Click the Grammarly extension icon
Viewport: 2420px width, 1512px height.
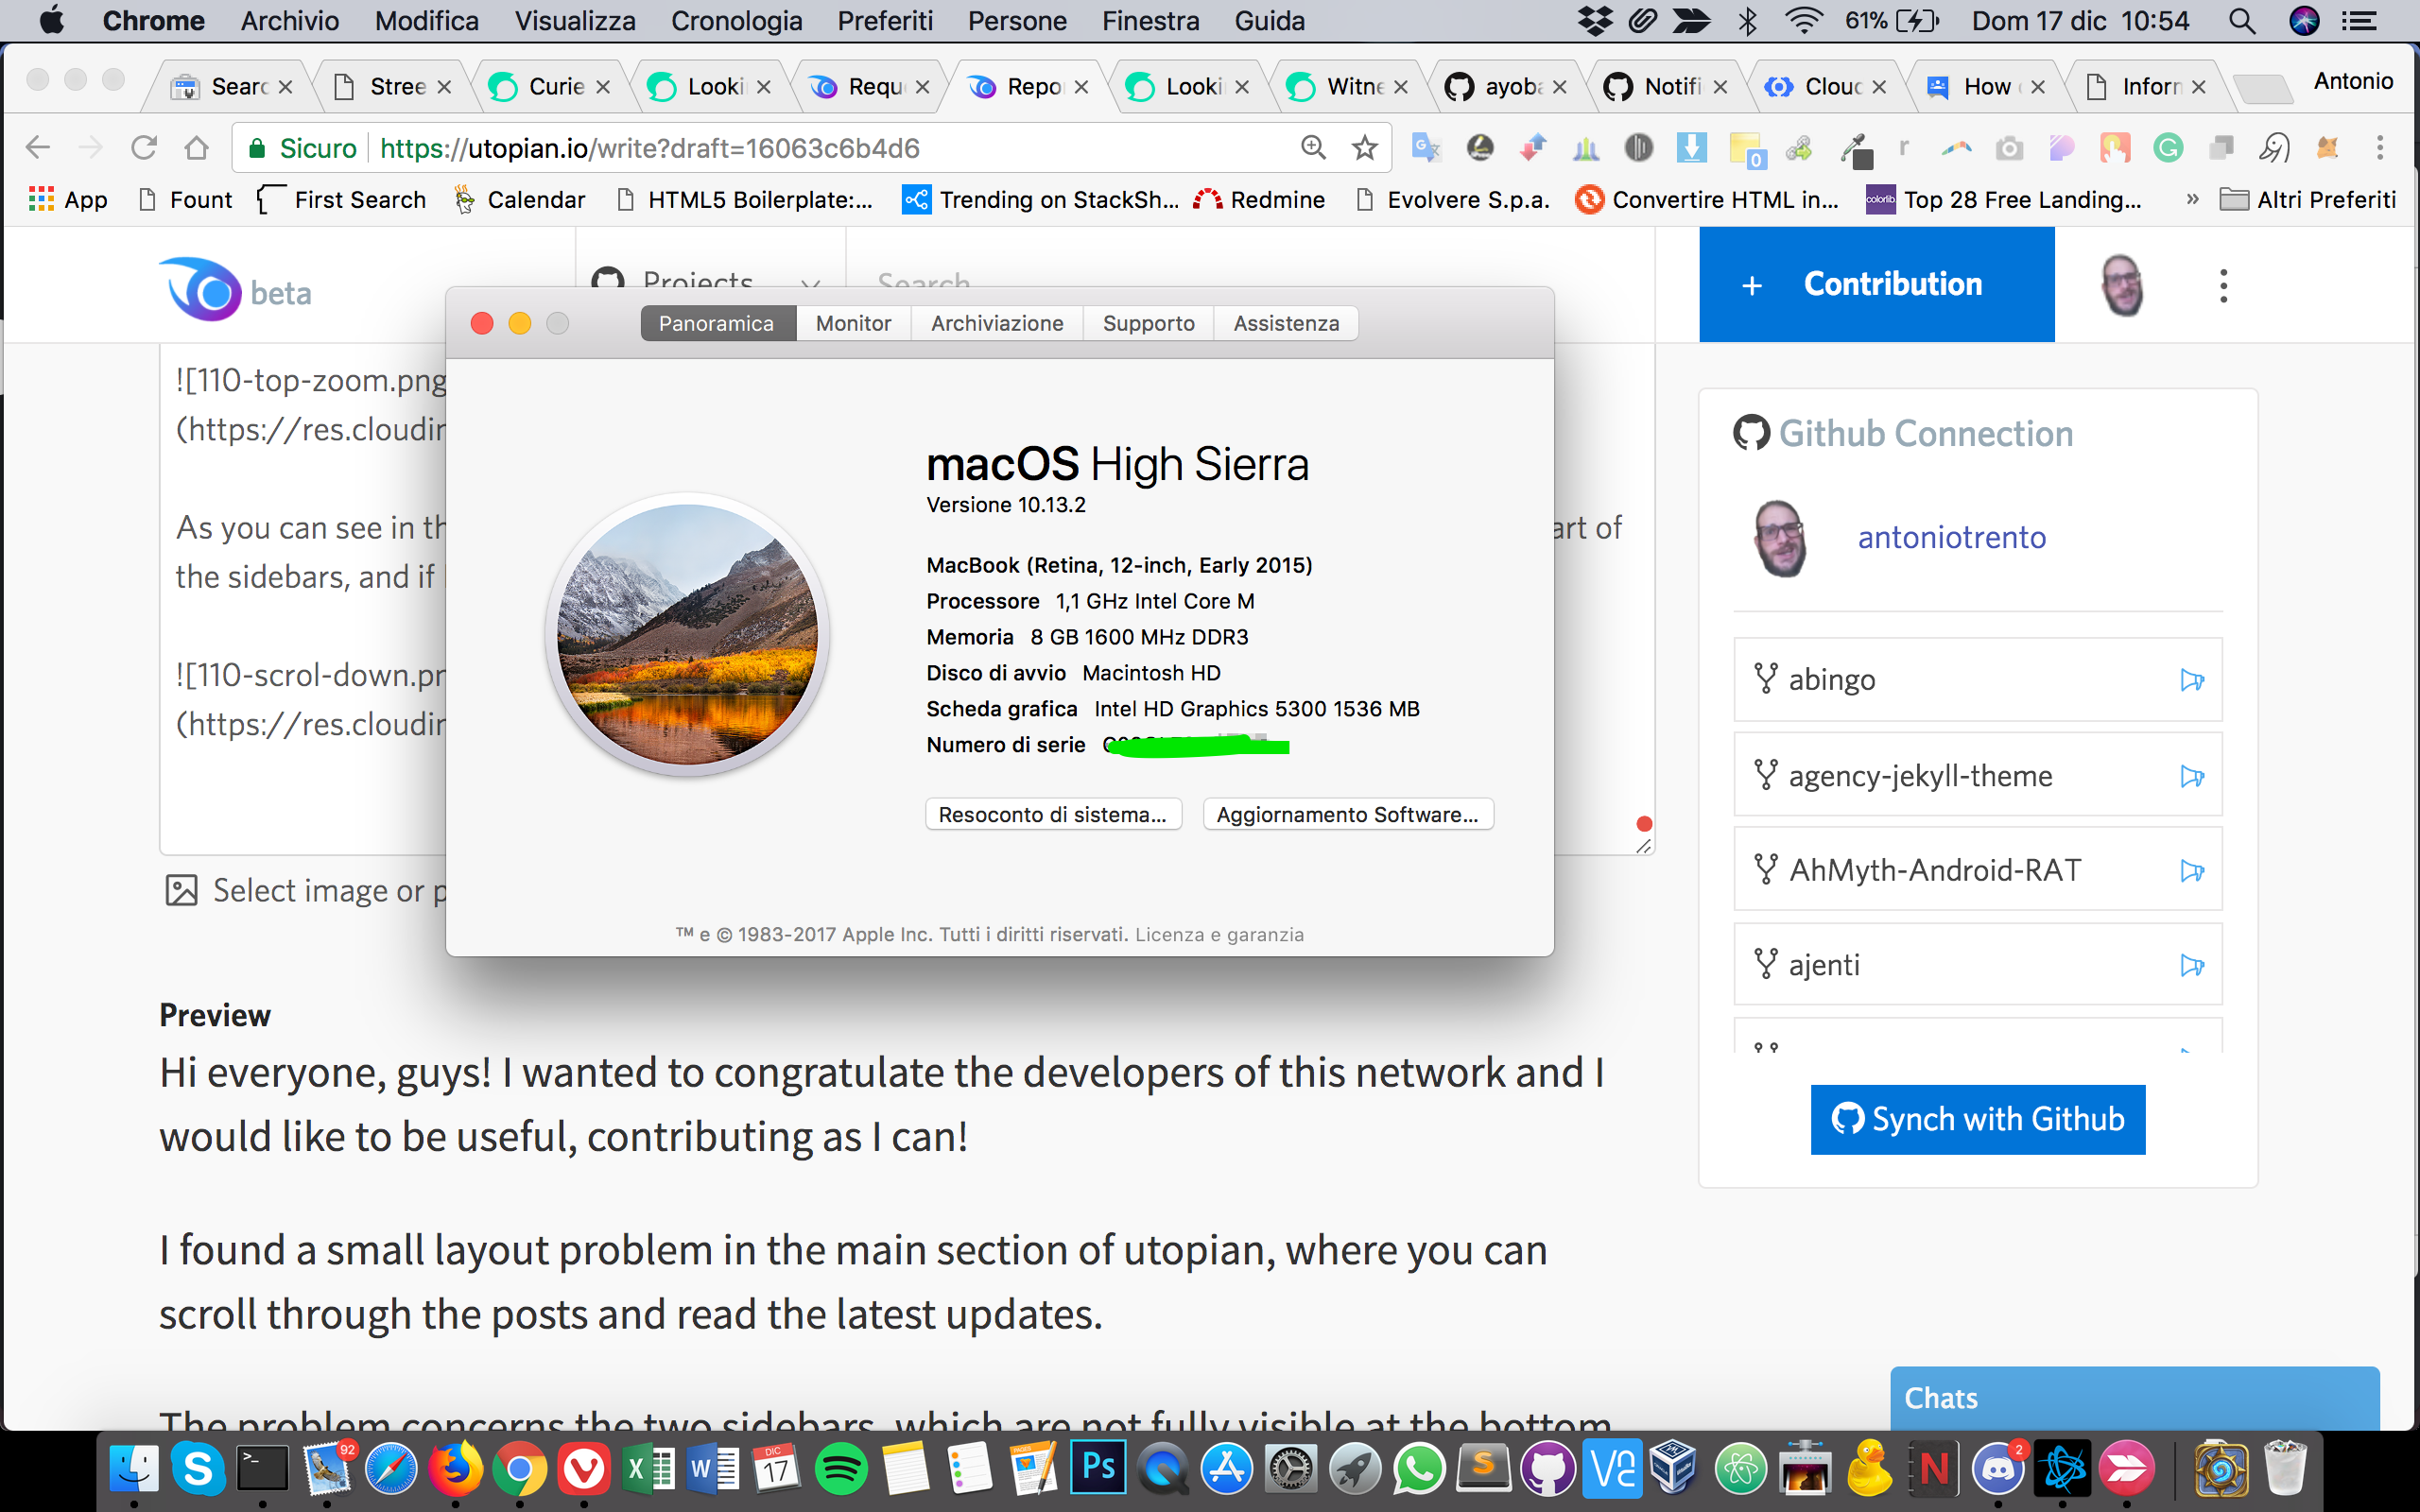tap(2167, 148)
